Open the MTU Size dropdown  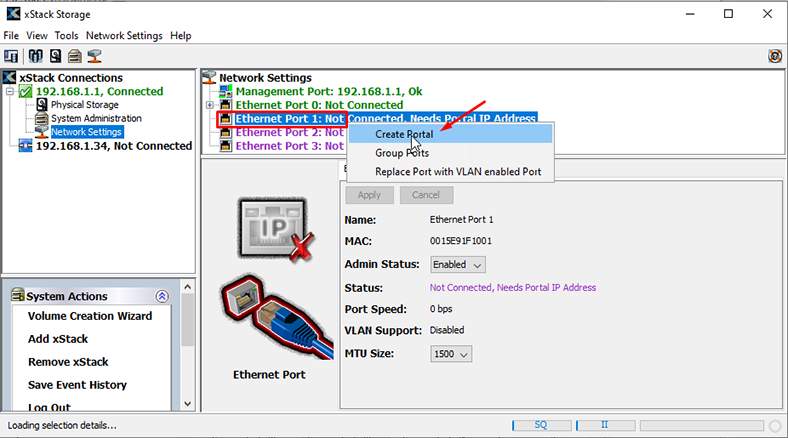coord(451,354)
